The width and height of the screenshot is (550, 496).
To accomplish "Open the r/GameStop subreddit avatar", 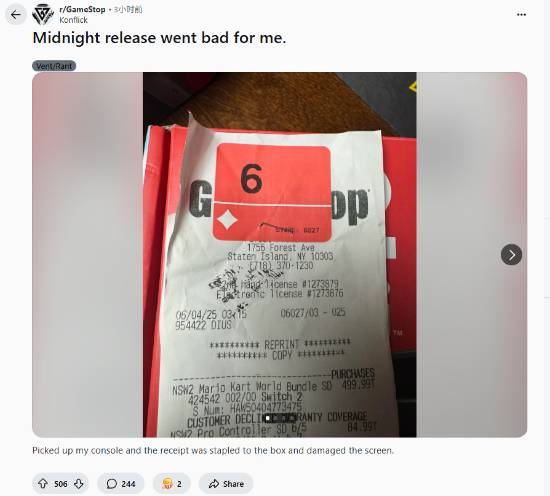I will (43, 14).
